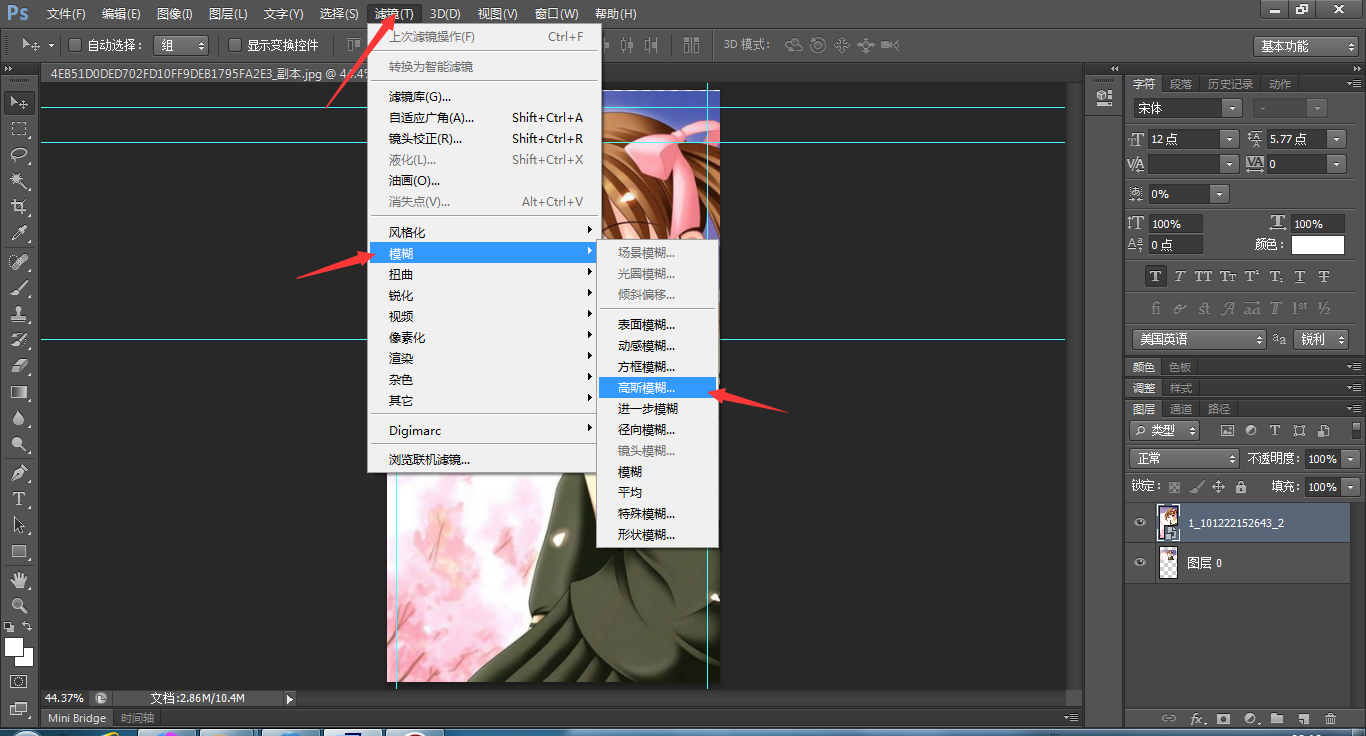Click the new group folder icon
The height and width of the screenshot is (736, 1366).
pos(1277,718)
